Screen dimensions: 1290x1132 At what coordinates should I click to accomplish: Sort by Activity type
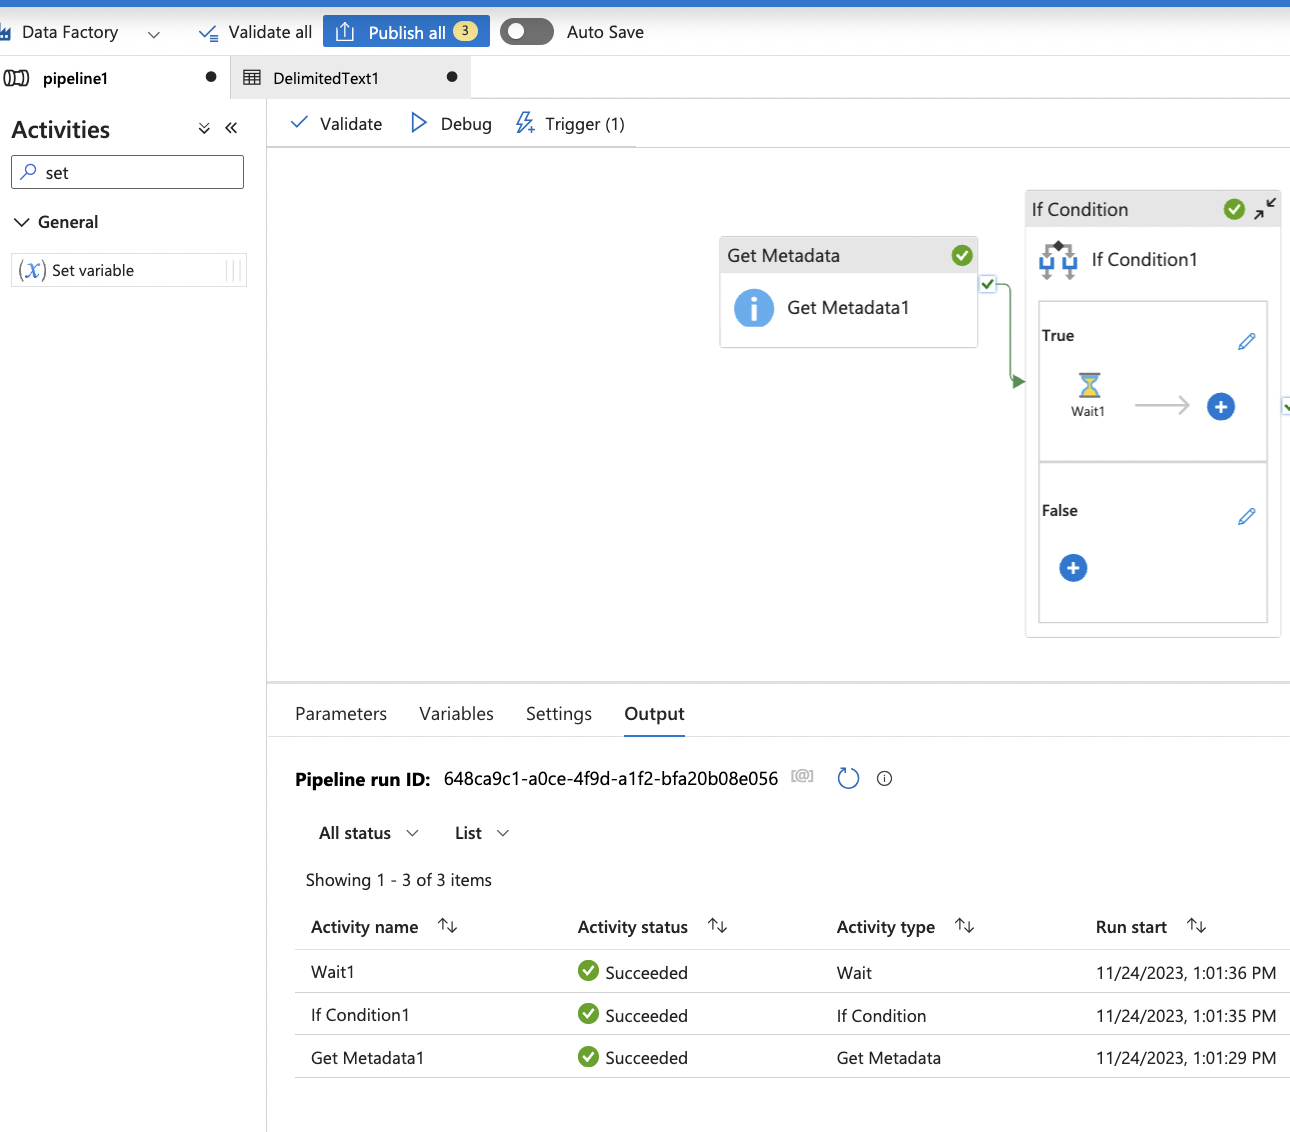[x=964, y=926]
